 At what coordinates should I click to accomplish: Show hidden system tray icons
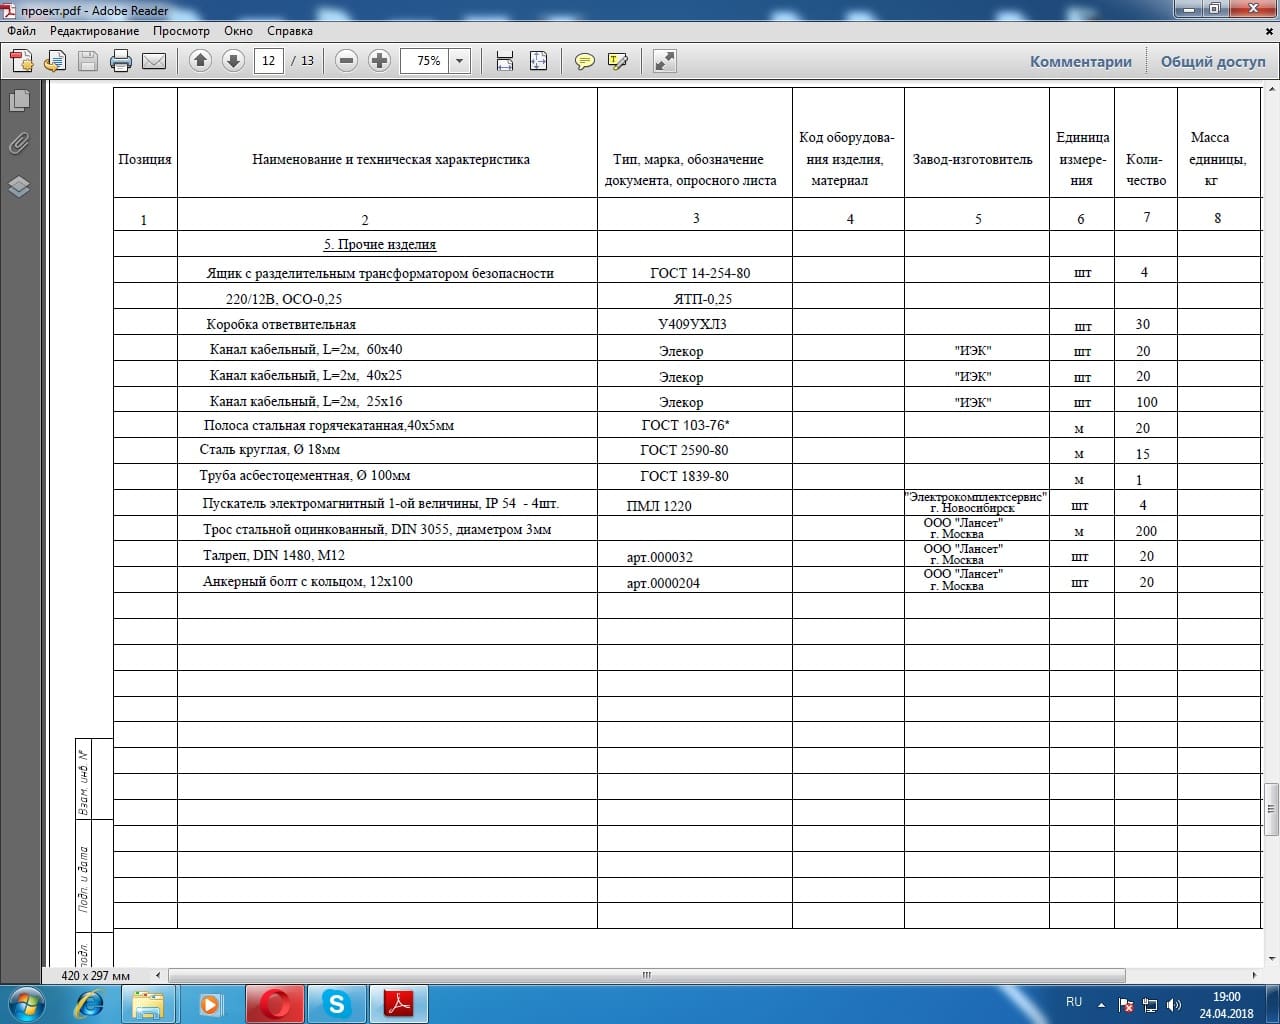1101,1004
